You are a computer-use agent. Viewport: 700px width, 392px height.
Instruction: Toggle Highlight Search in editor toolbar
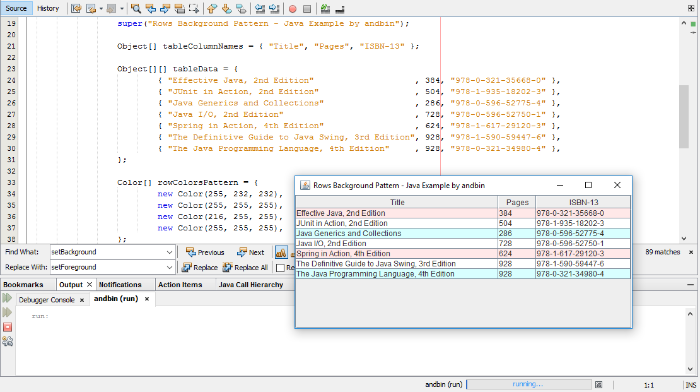179,8
